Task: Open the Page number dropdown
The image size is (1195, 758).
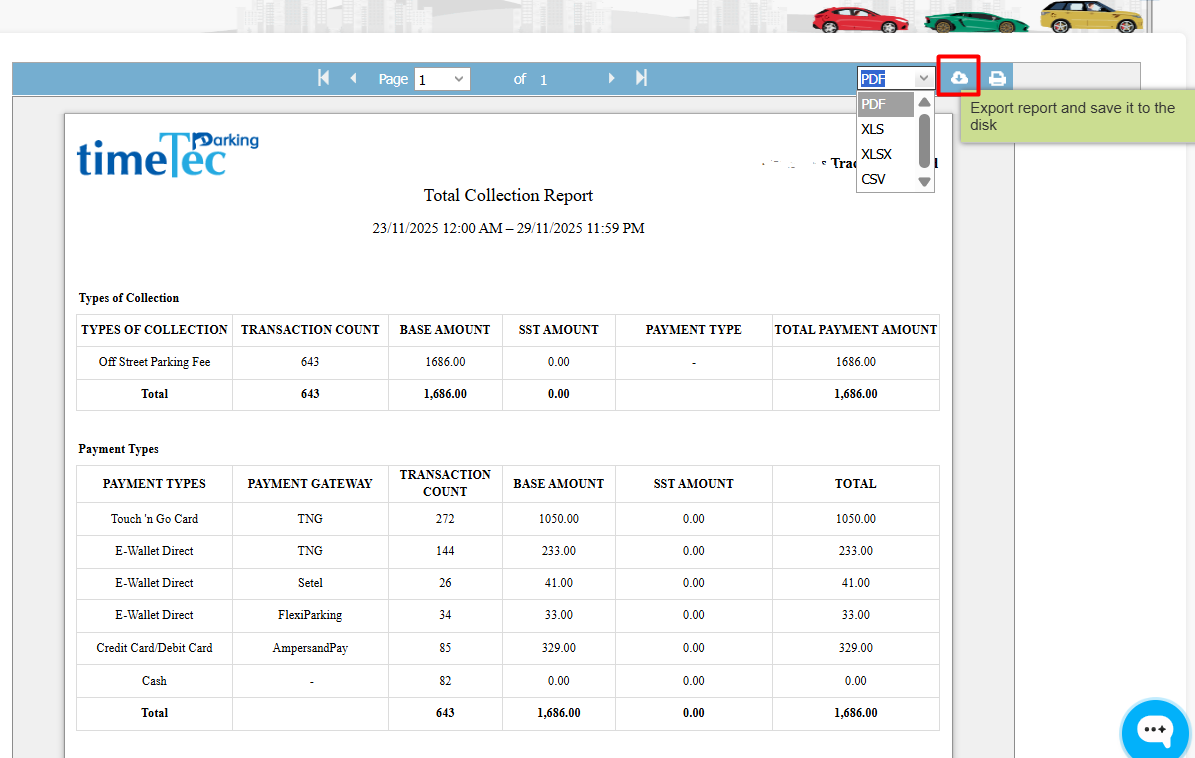Action: pos(442,79)
